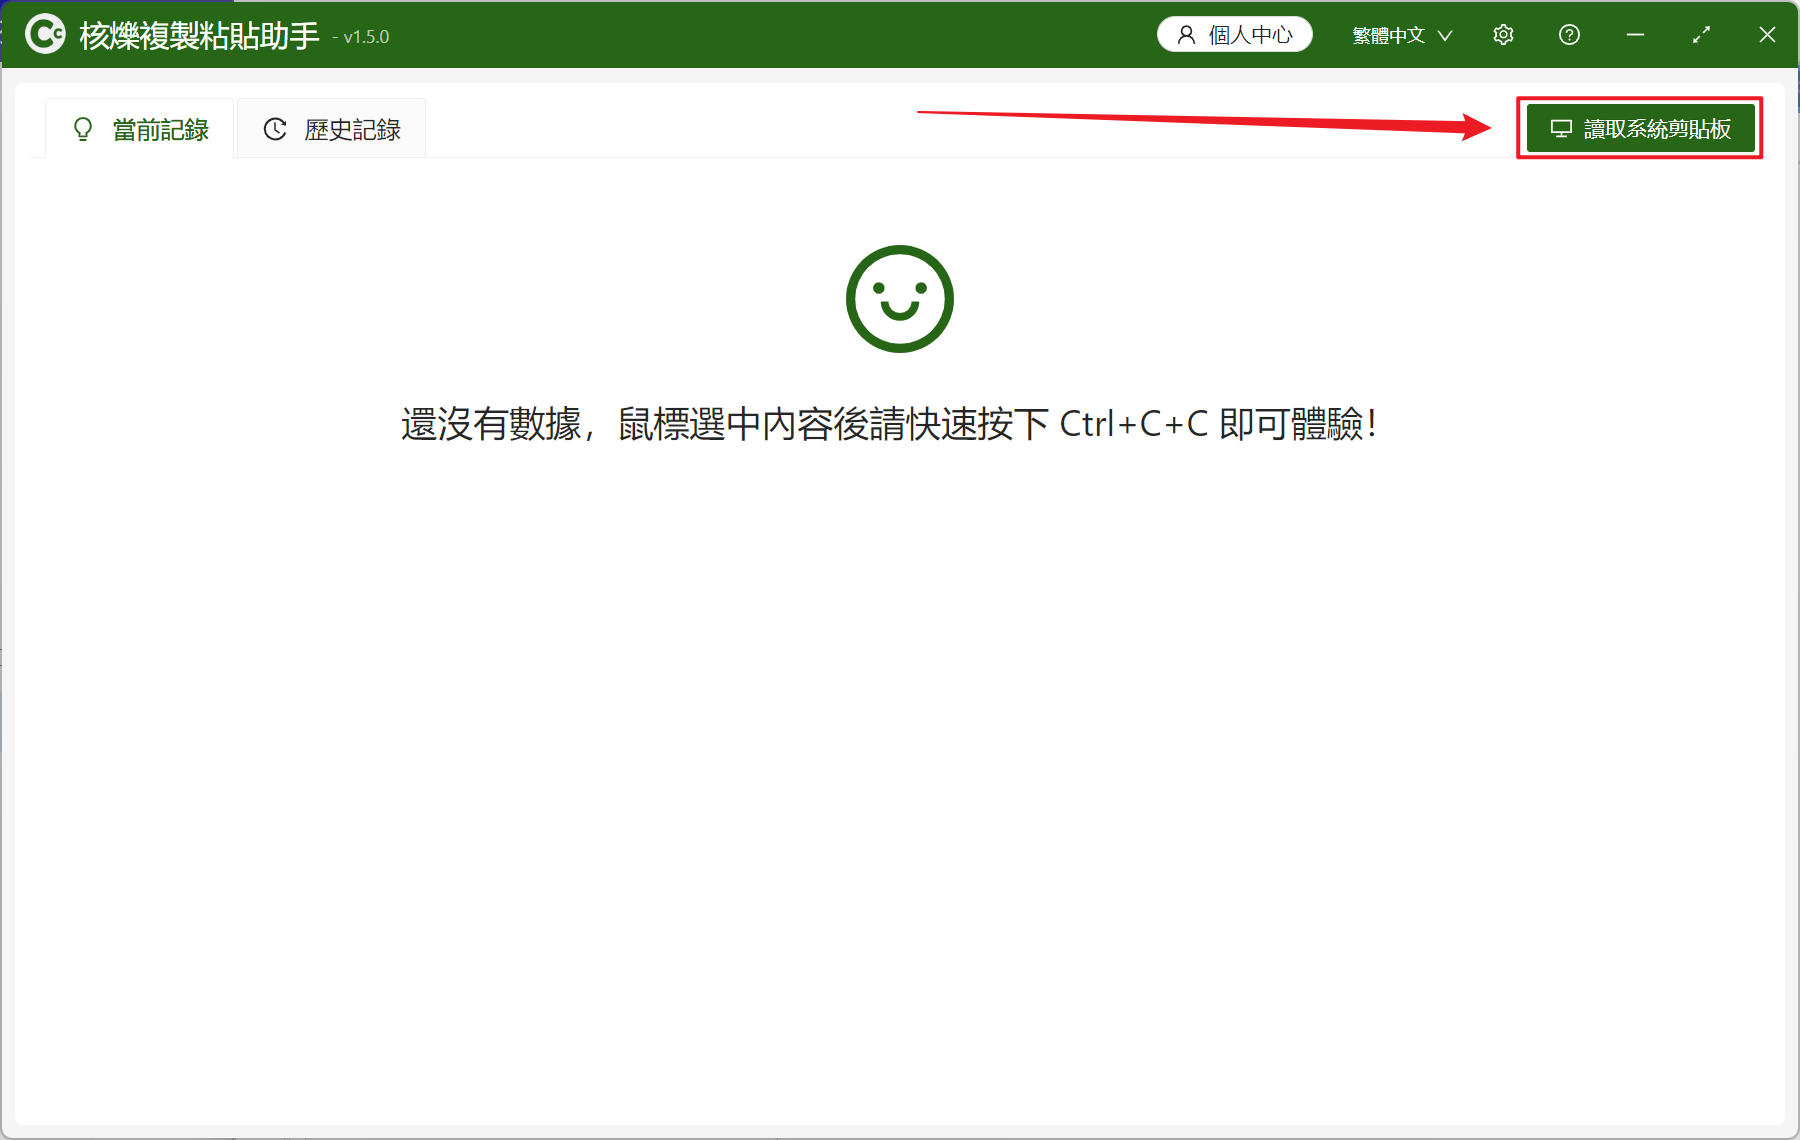This screenshot has height=1140, width=1800.
Task: Switch to the 當前記錄 tab
Action: tap(140, 129)
